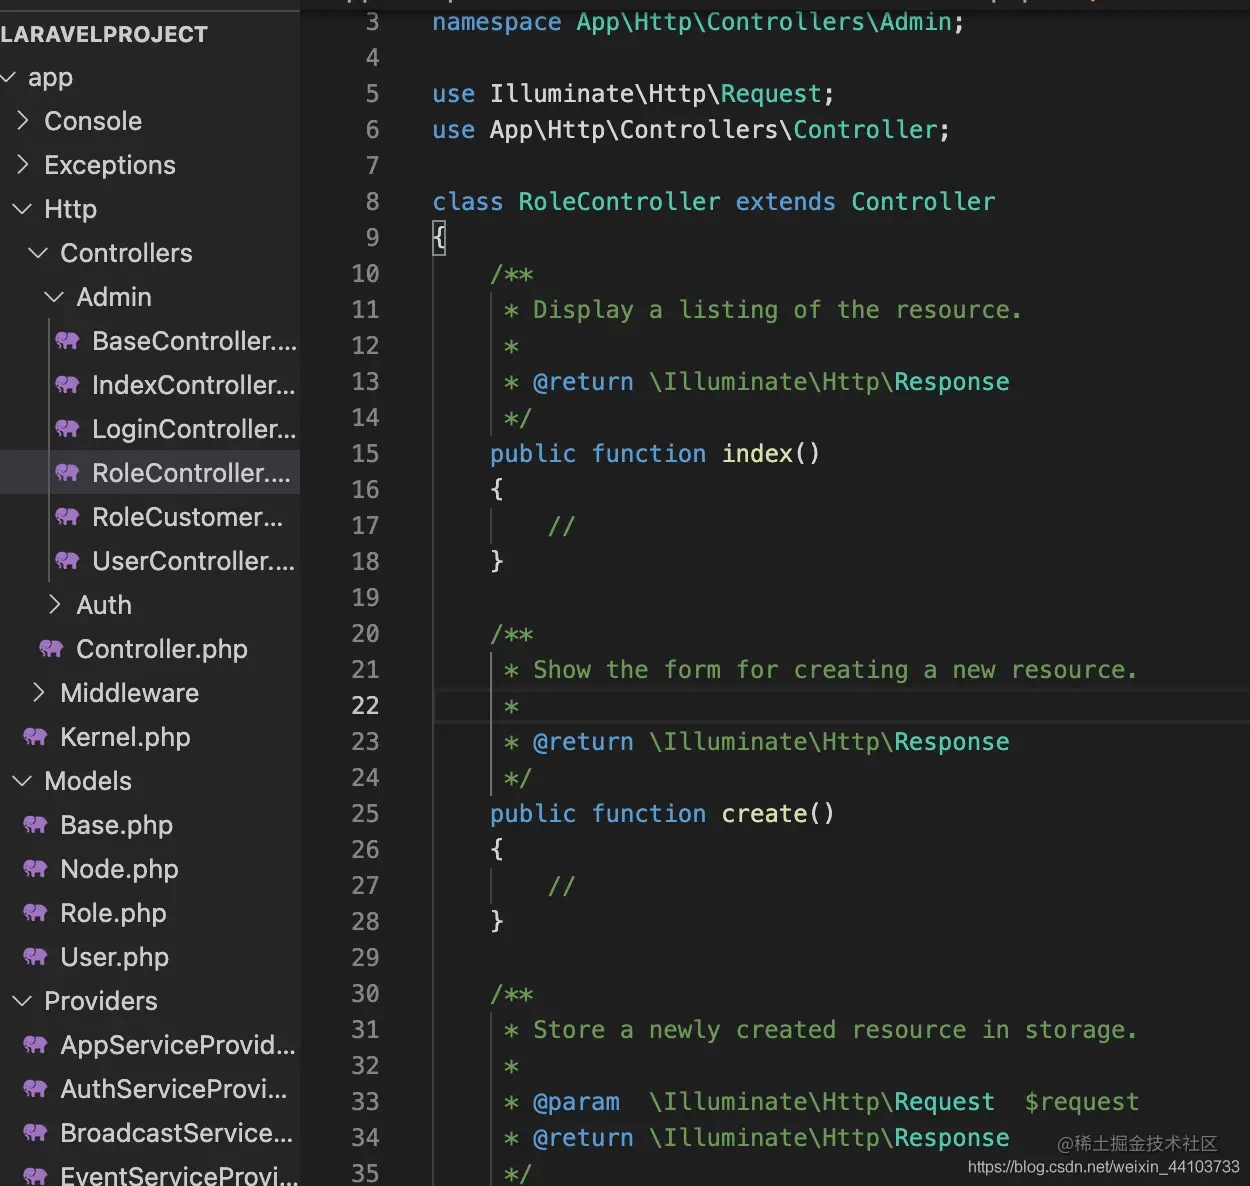Open BaseController file in explorer
The height and width of the screenshot is (1186, 1250).
click(x=150, y=341)
